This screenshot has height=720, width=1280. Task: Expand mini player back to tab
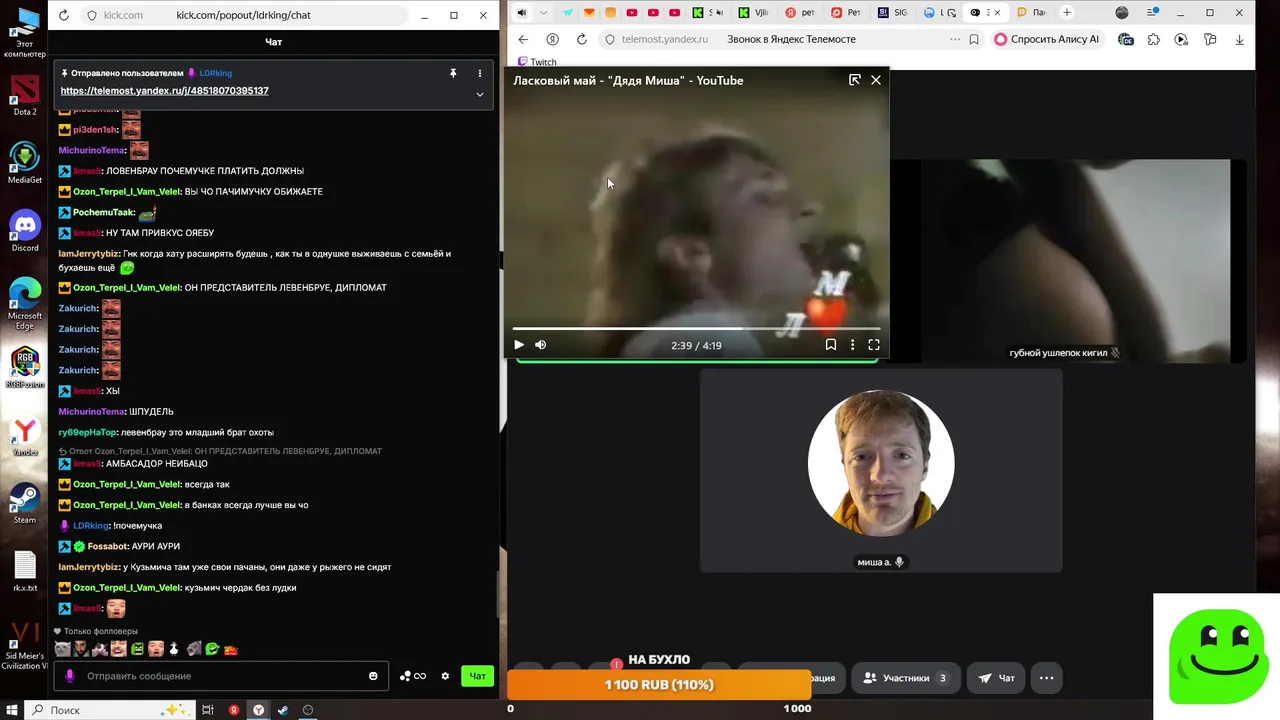click(x=854, y=80)
